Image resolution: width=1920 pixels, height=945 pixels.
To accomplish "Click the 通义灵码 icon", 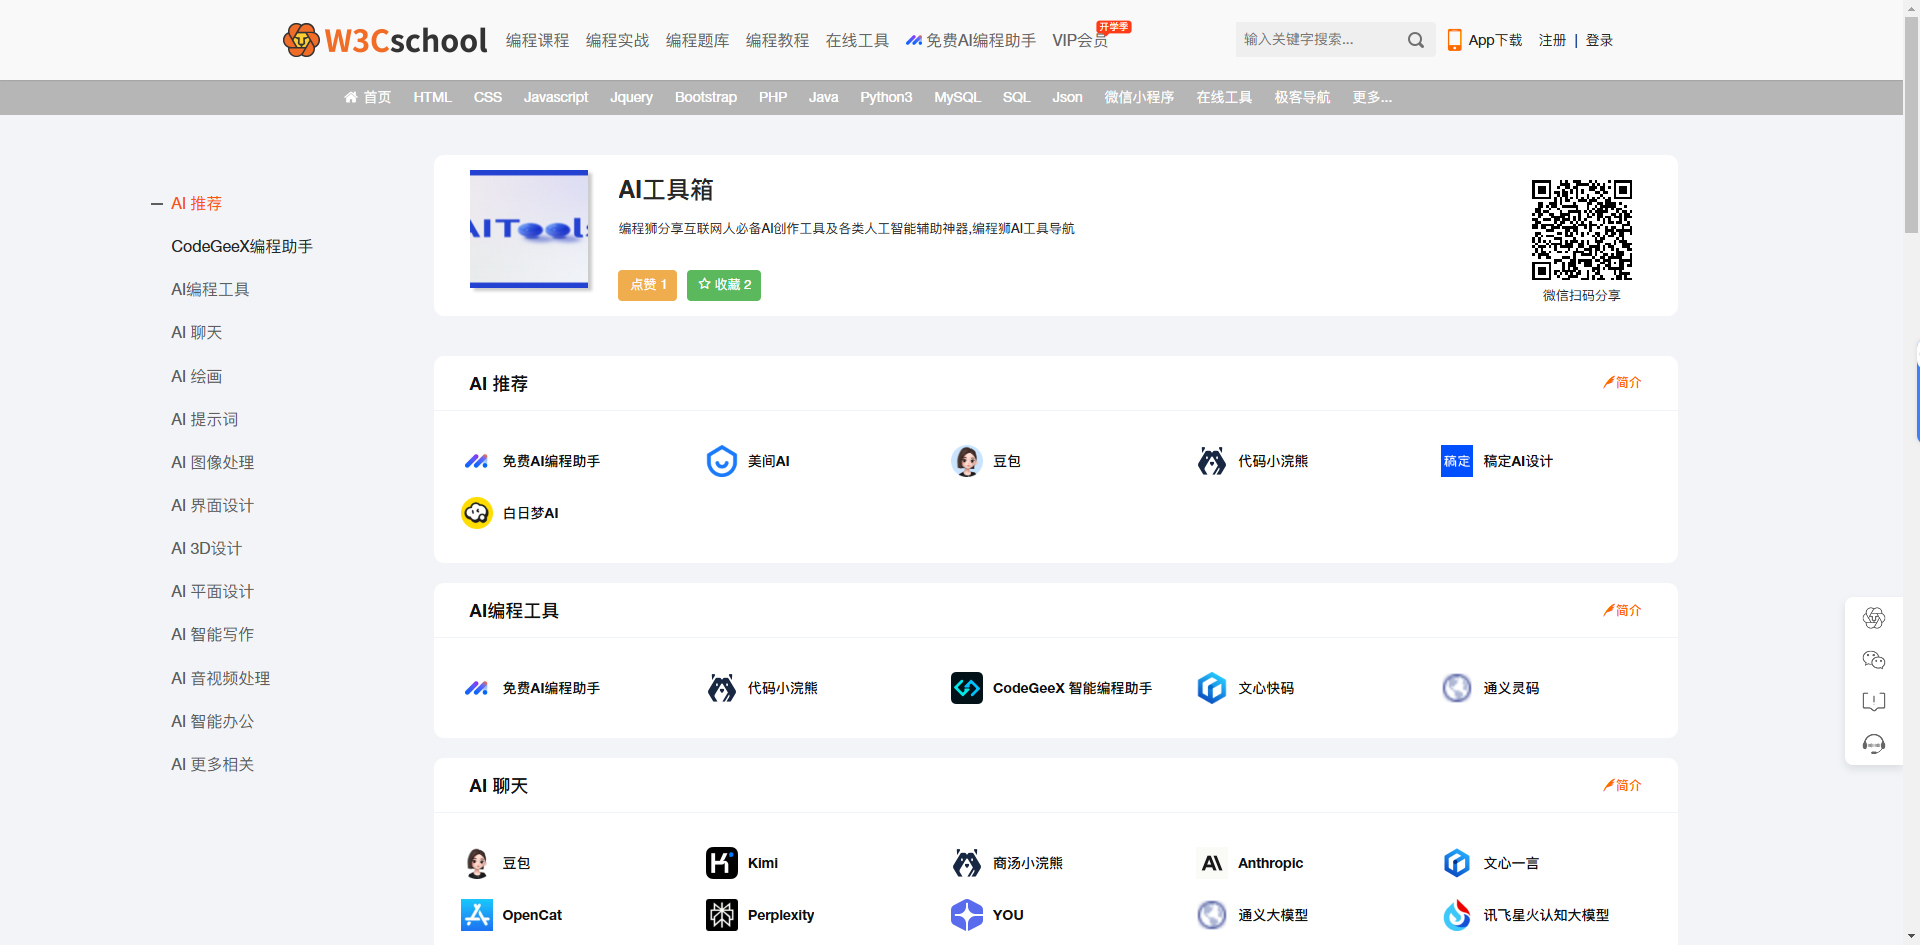I will click(x=1456, y=688).
